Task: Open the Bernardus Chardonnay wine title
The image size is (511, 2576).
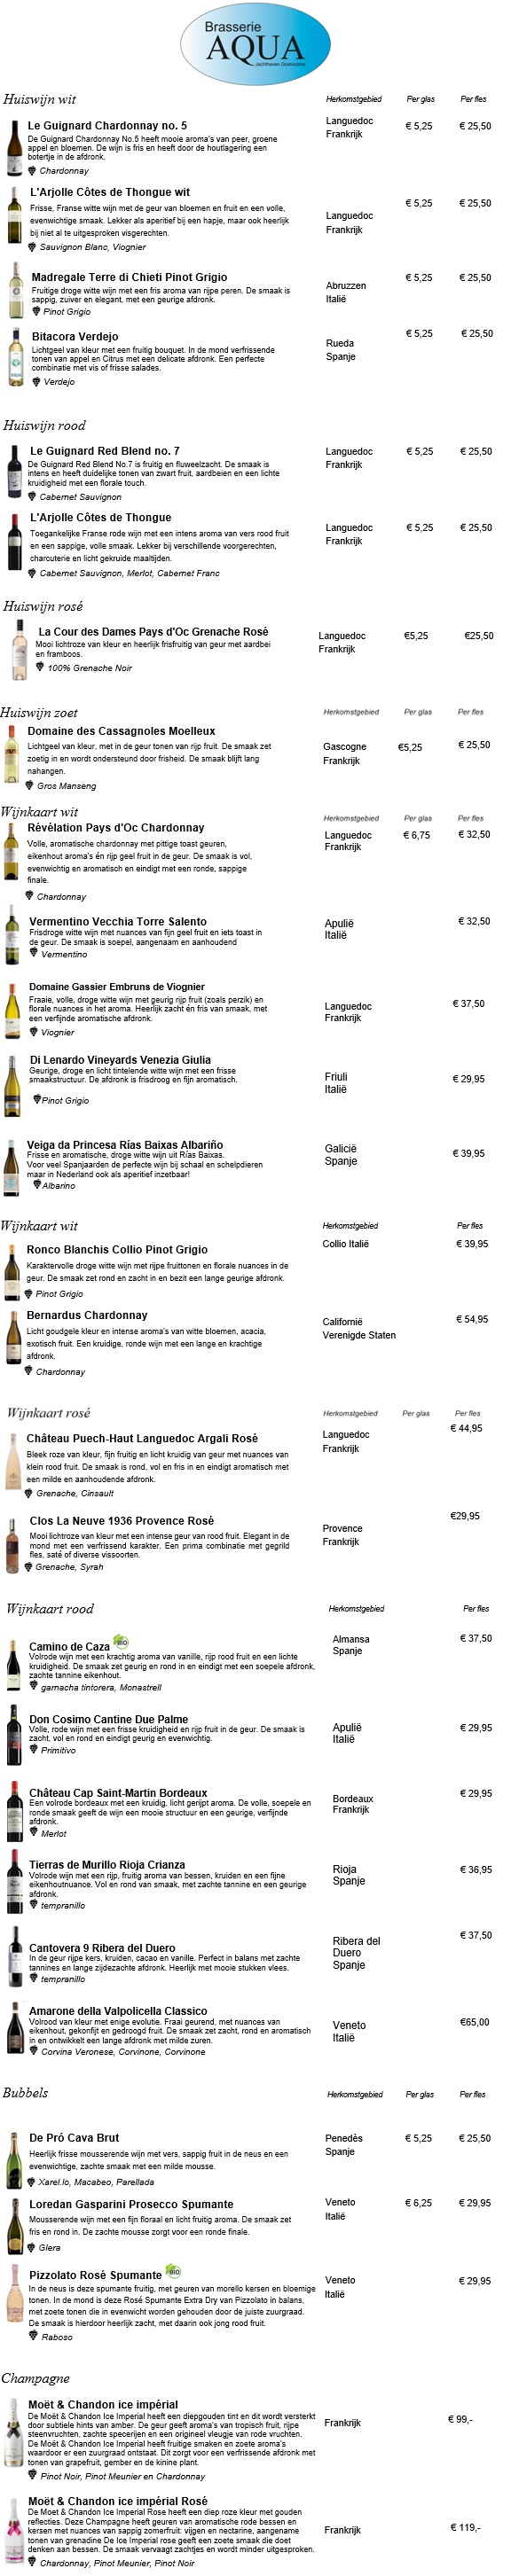Action: (87, 1315)
